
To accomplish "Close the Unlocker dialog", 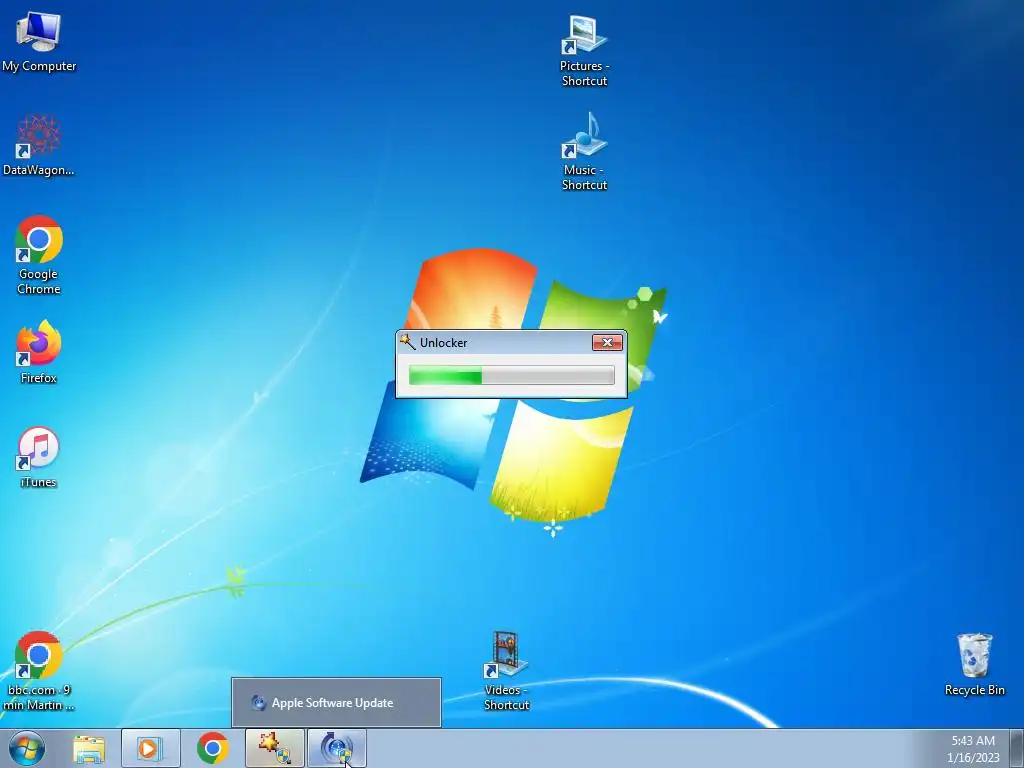I will pyautogui.click(x=607, y=342).
